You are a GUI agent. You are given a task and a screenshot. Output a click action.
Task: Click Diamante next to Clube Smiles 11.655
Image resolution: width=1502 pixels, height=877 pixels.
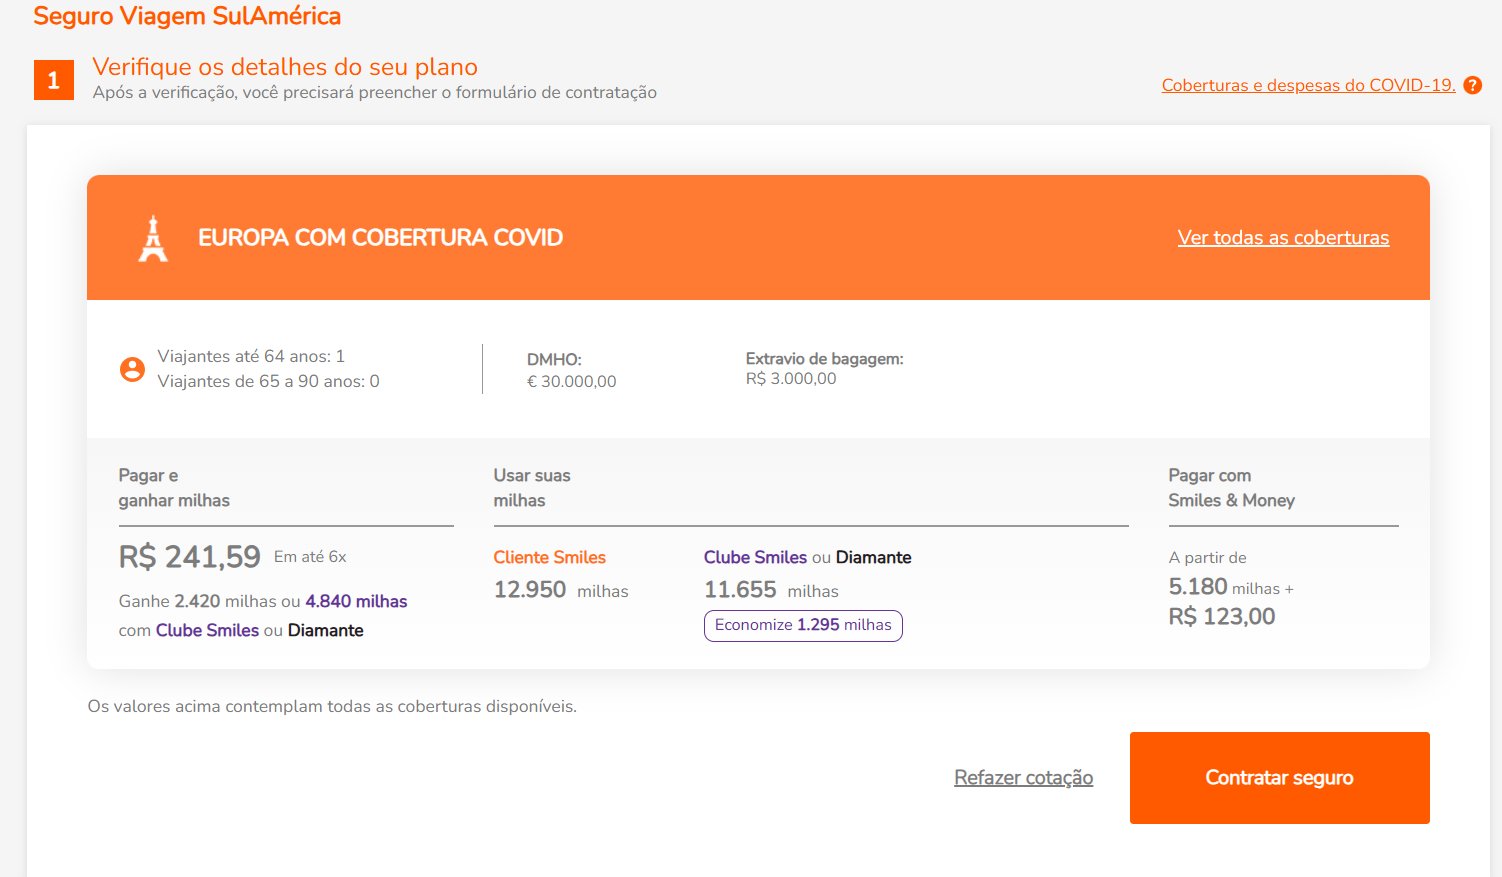click(873, 557)
